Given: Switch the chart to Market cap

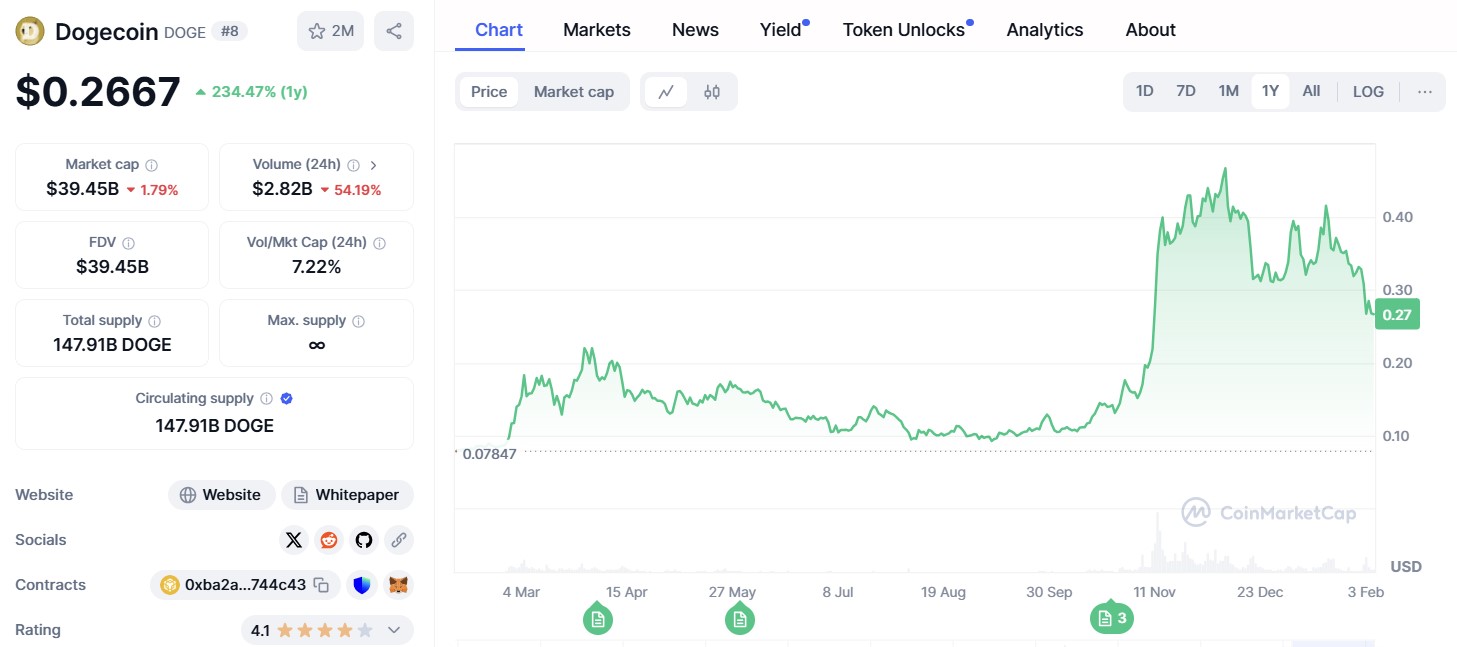Looking at the screenshot, I should click(574, 91).
